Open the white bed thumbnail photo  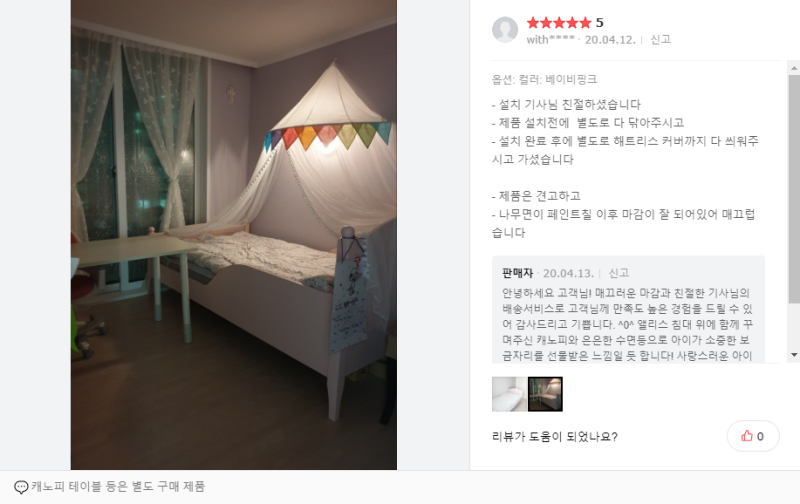pyautogui.click(x=509, y=394)
